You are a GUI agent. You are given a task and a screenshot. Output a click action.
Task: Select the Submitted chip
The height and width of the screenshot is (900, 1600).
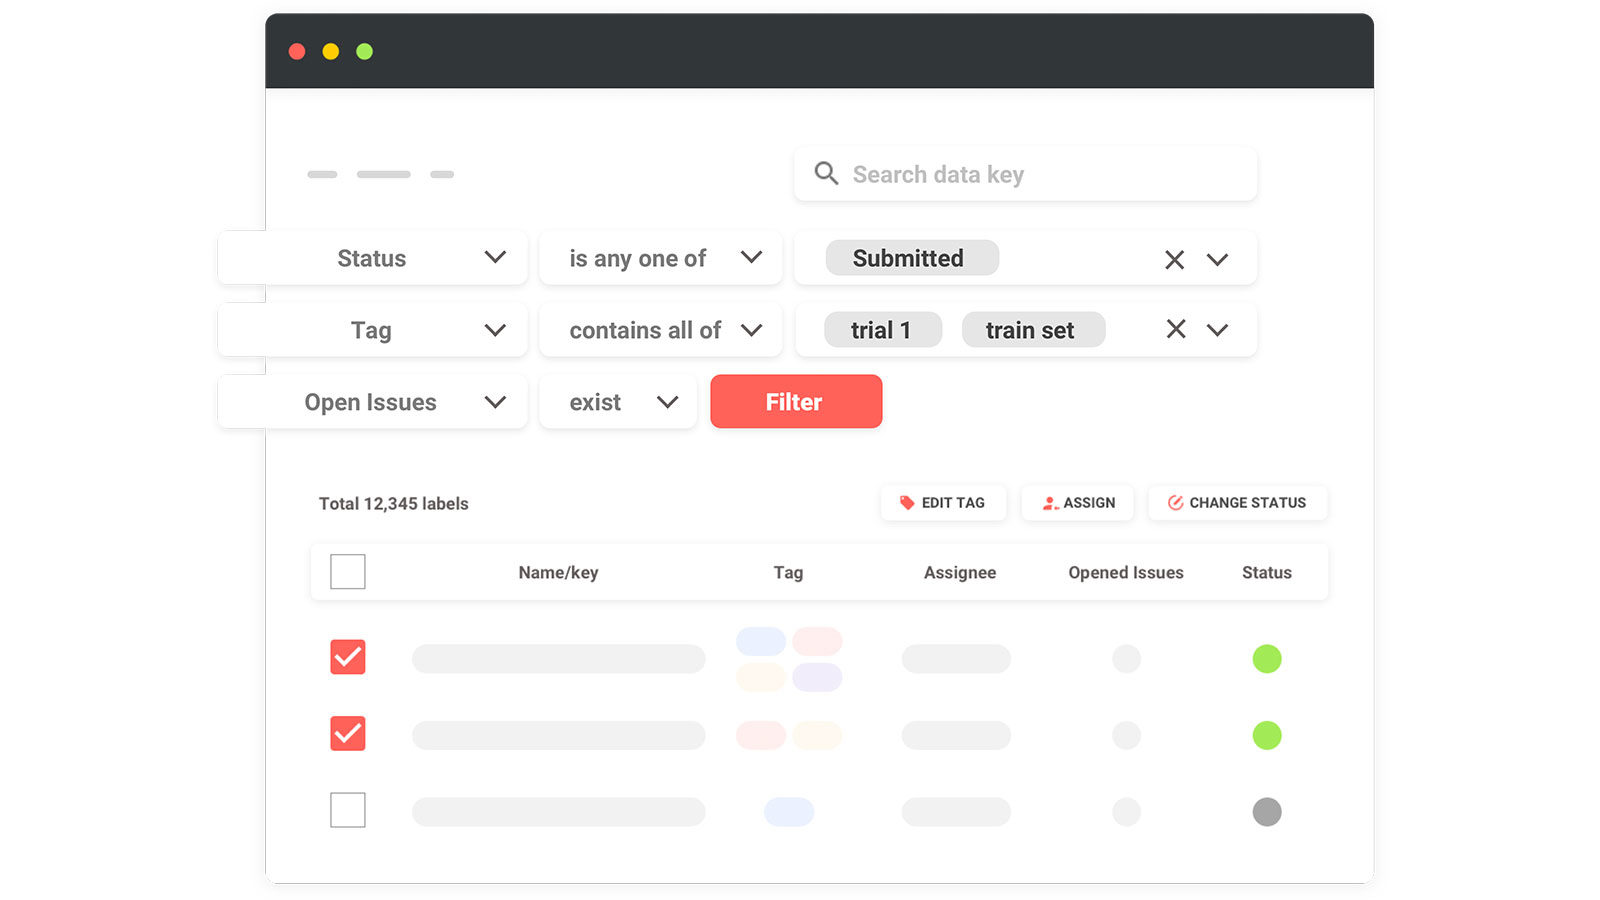pyautogui.click(x=912, y=258)
